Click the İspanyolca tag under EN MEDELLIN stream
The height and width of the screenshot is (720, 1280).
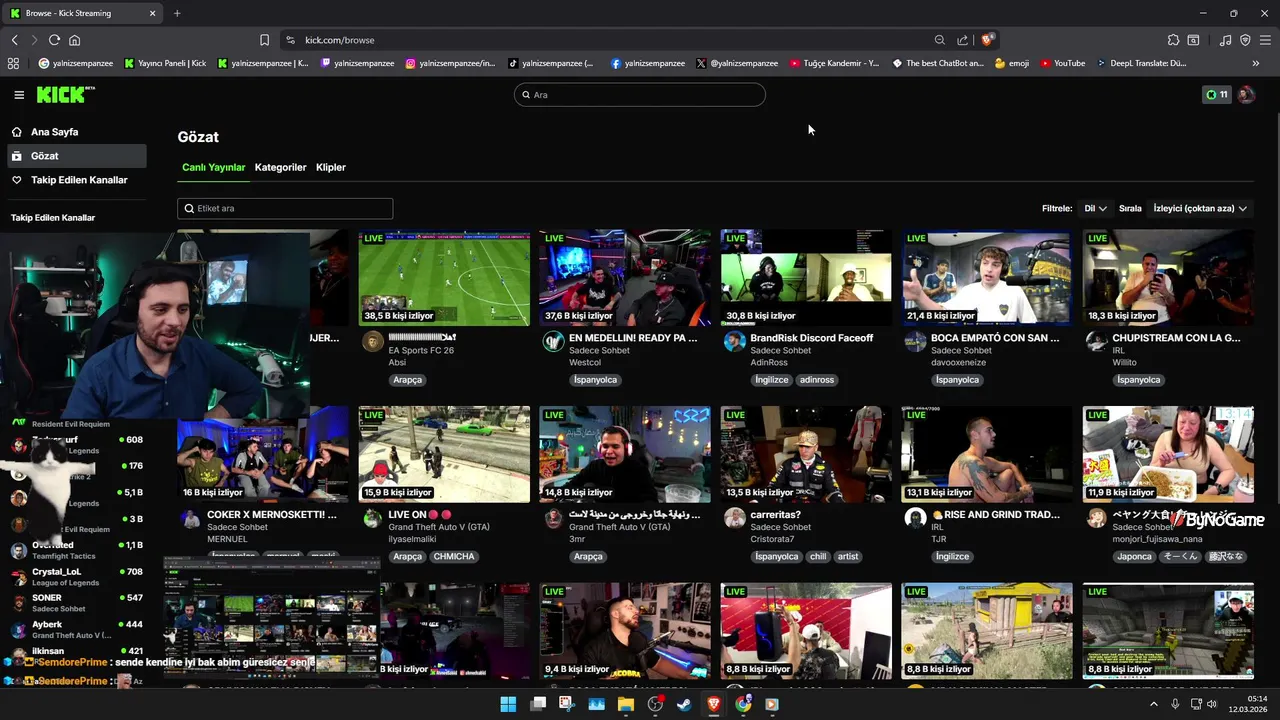(595, 380)
